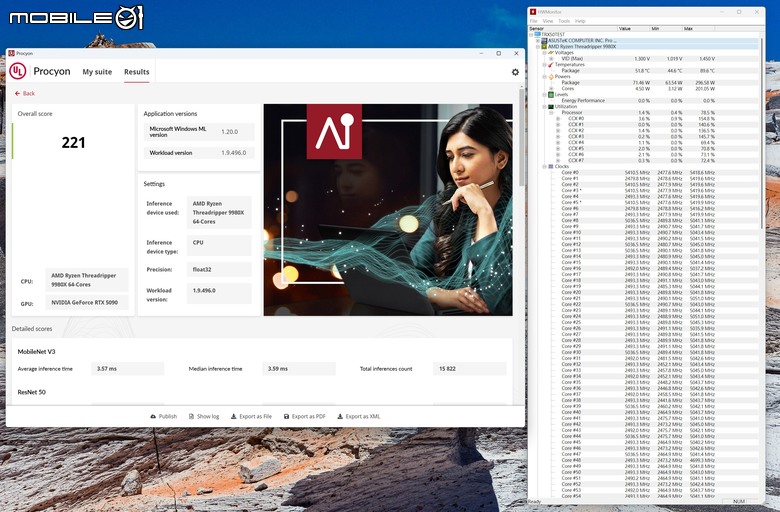
Task: Open Procyon settings gear icon
Action: click(515, 72)
